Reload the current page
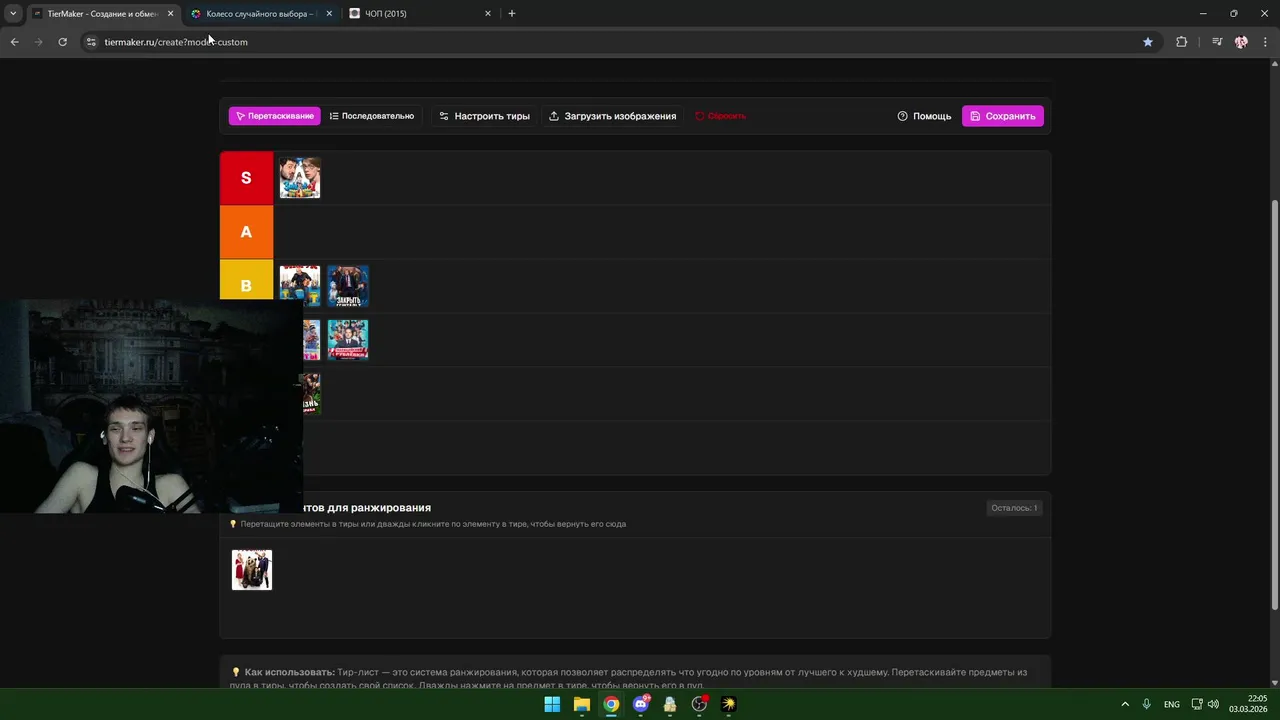1280x720 pixels. (x=62, y=42)
